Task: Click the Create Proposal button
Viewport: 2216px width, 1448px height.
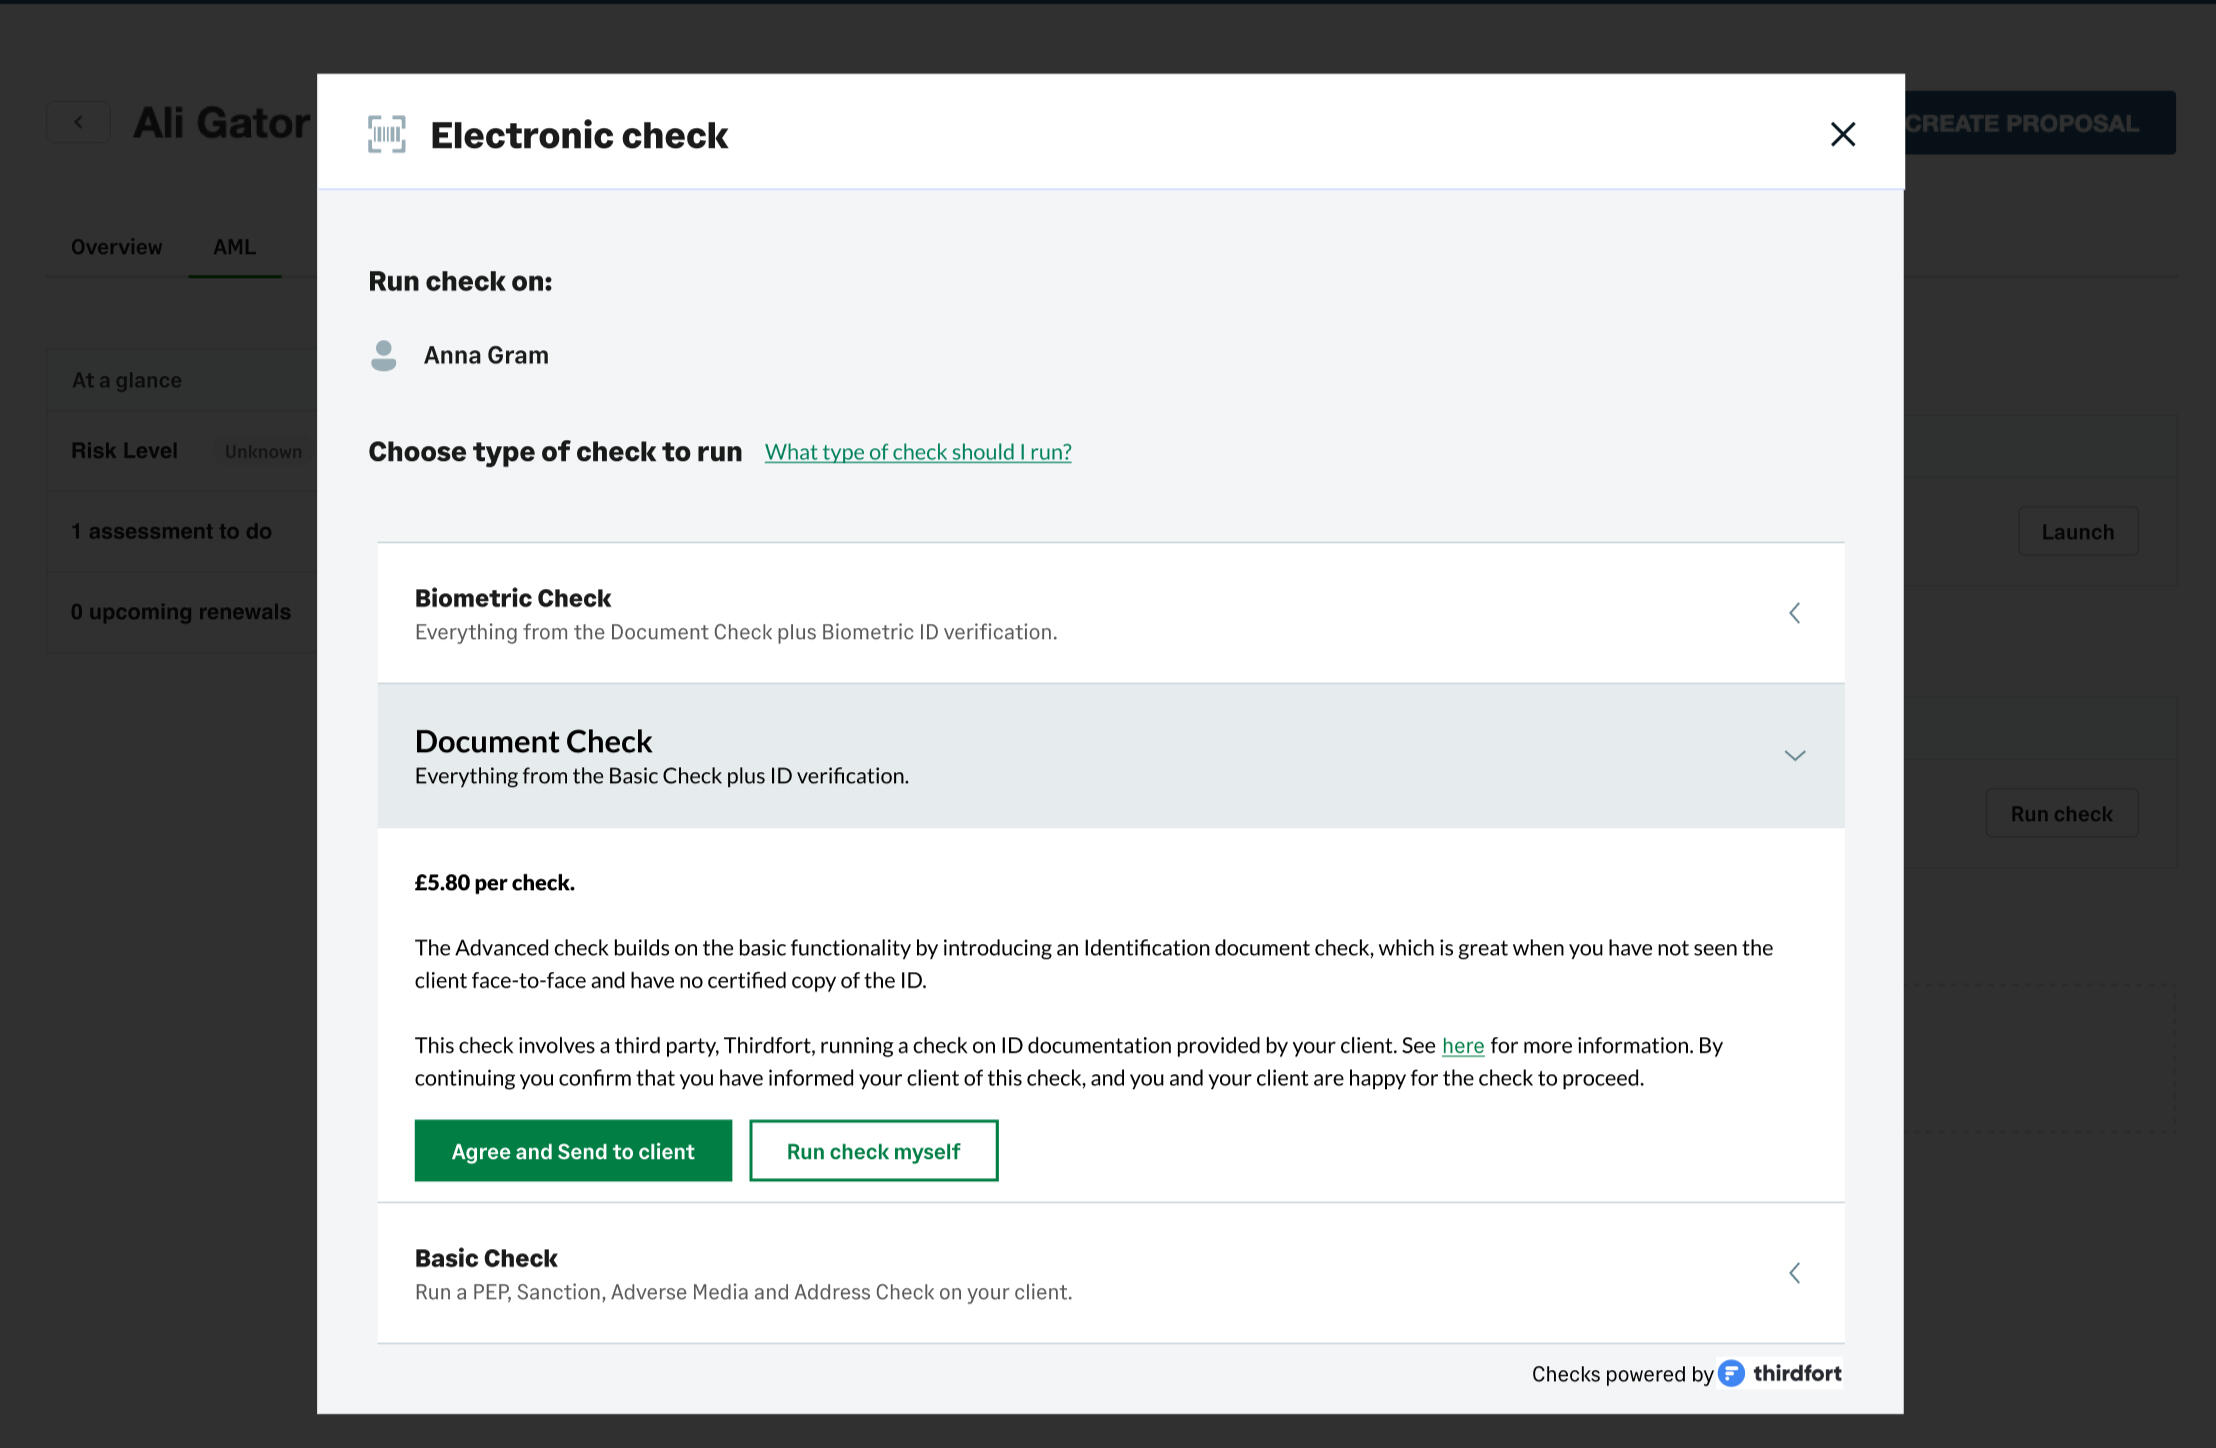Action: [x=2038, y=123]
